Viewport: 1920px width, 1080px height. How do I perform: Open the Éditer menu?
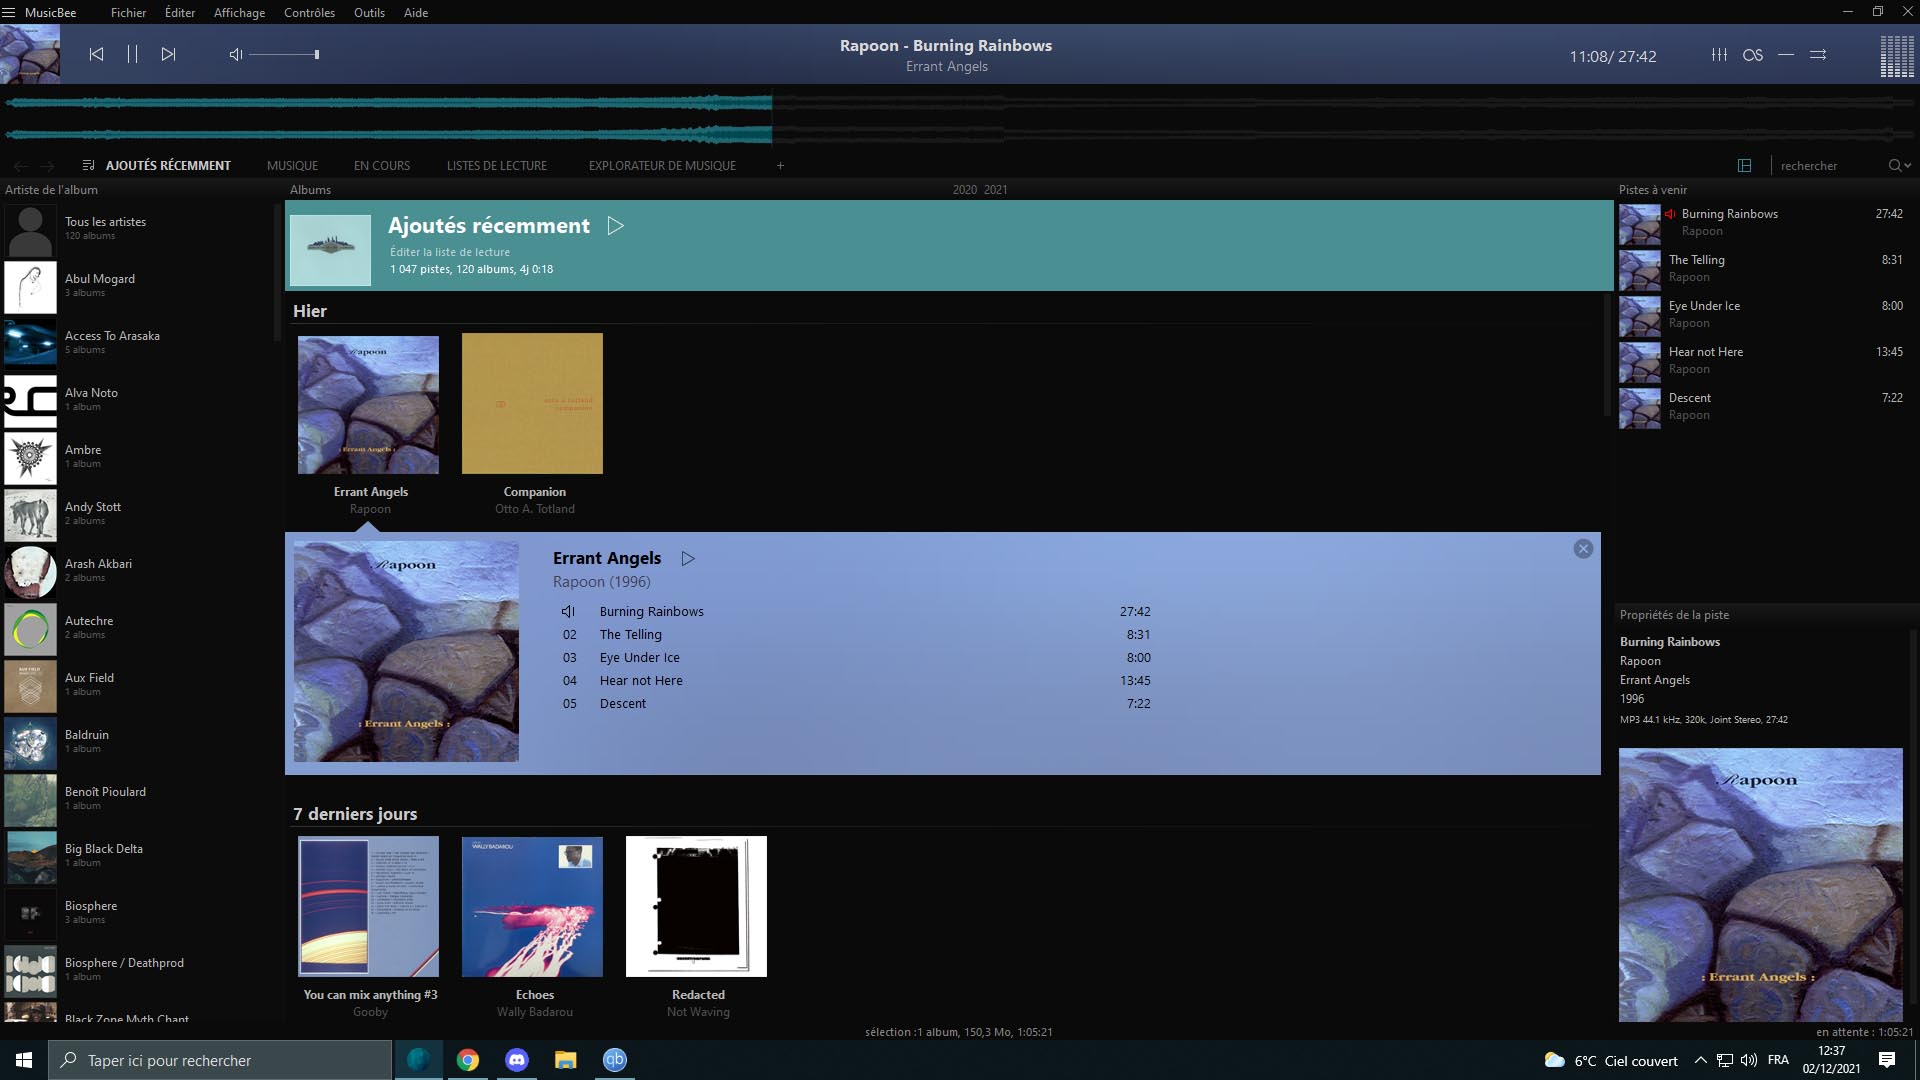coord(180,13)
